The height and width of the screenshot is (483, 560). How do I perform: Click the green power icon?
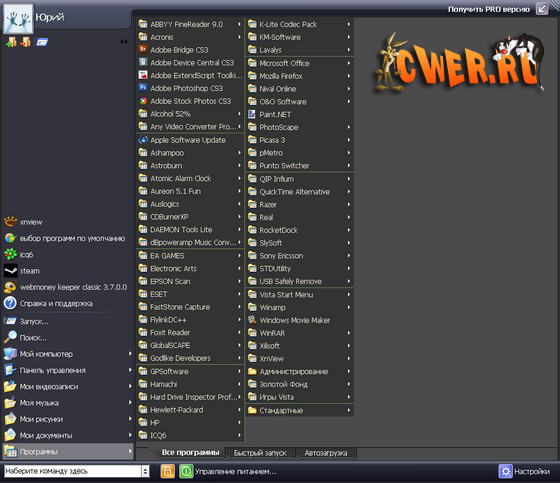click(186, 471)
